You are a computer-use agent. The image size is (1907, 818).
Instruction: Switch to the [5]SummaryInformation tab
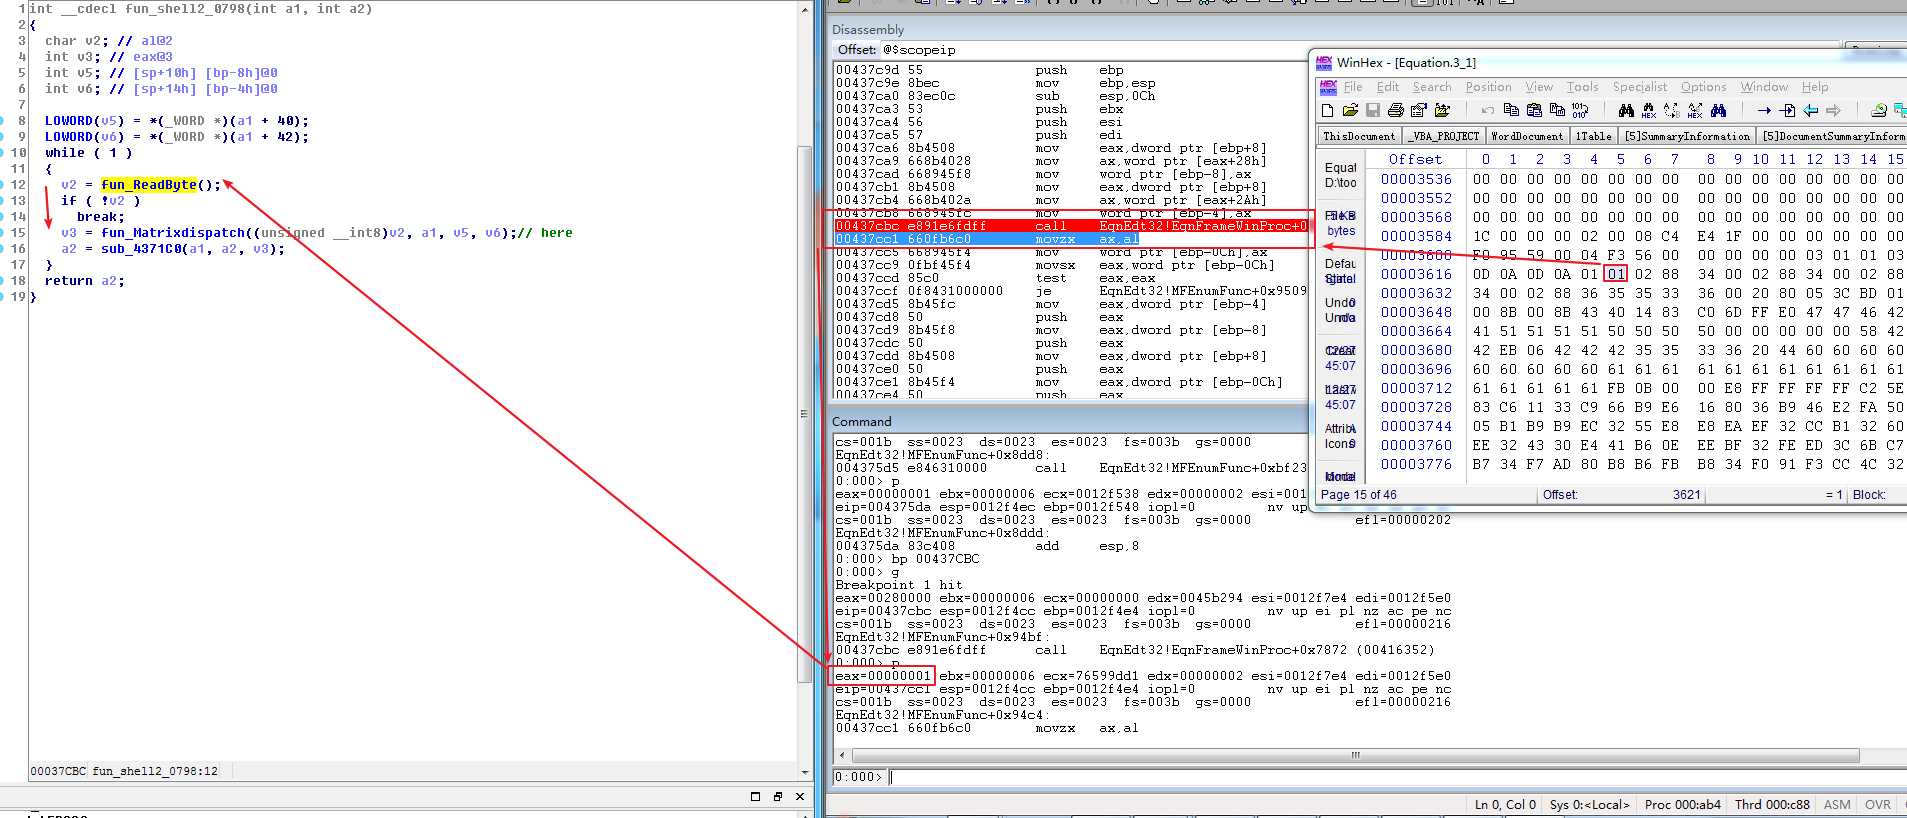[1687, 136]
